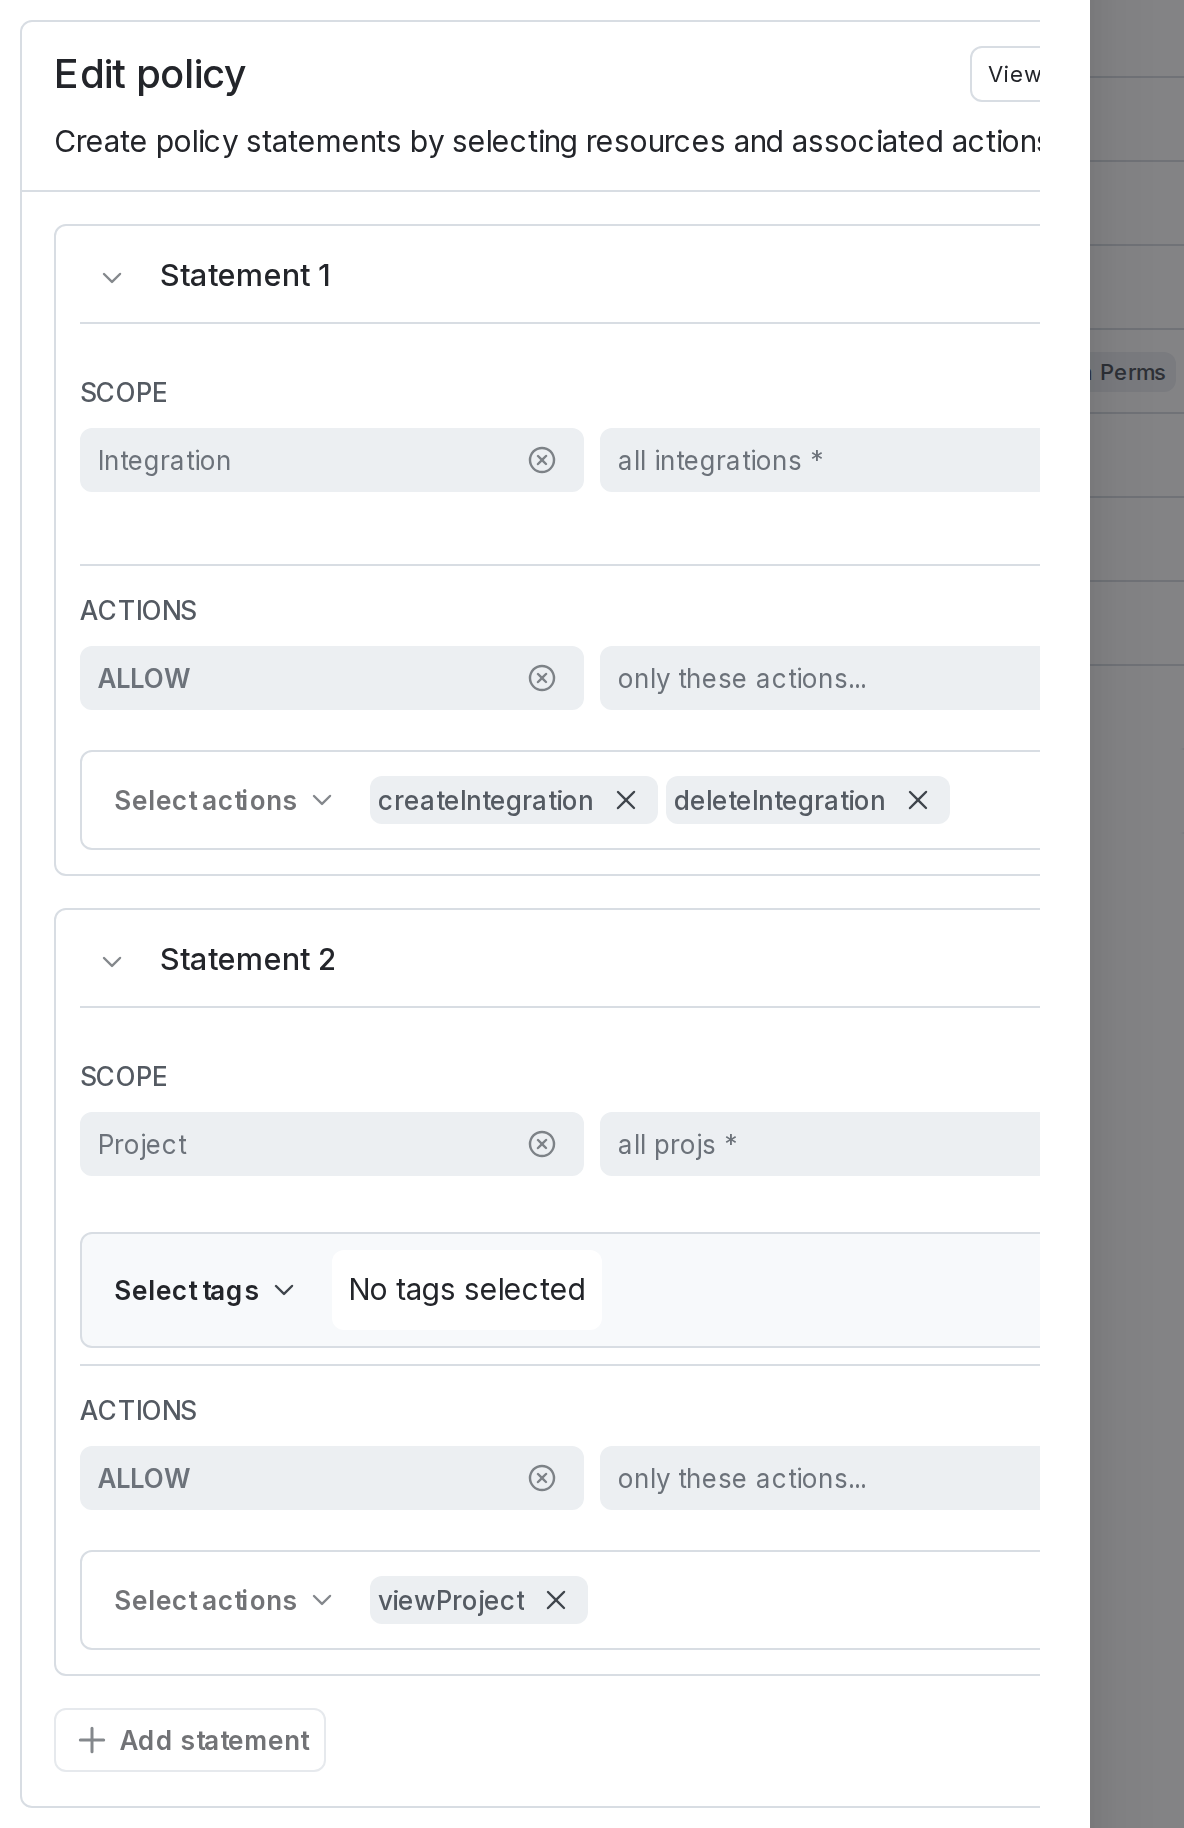This screenshot has width=1184, height=1828.
Task: Clear the Integration scope selection
Action: 541,460
